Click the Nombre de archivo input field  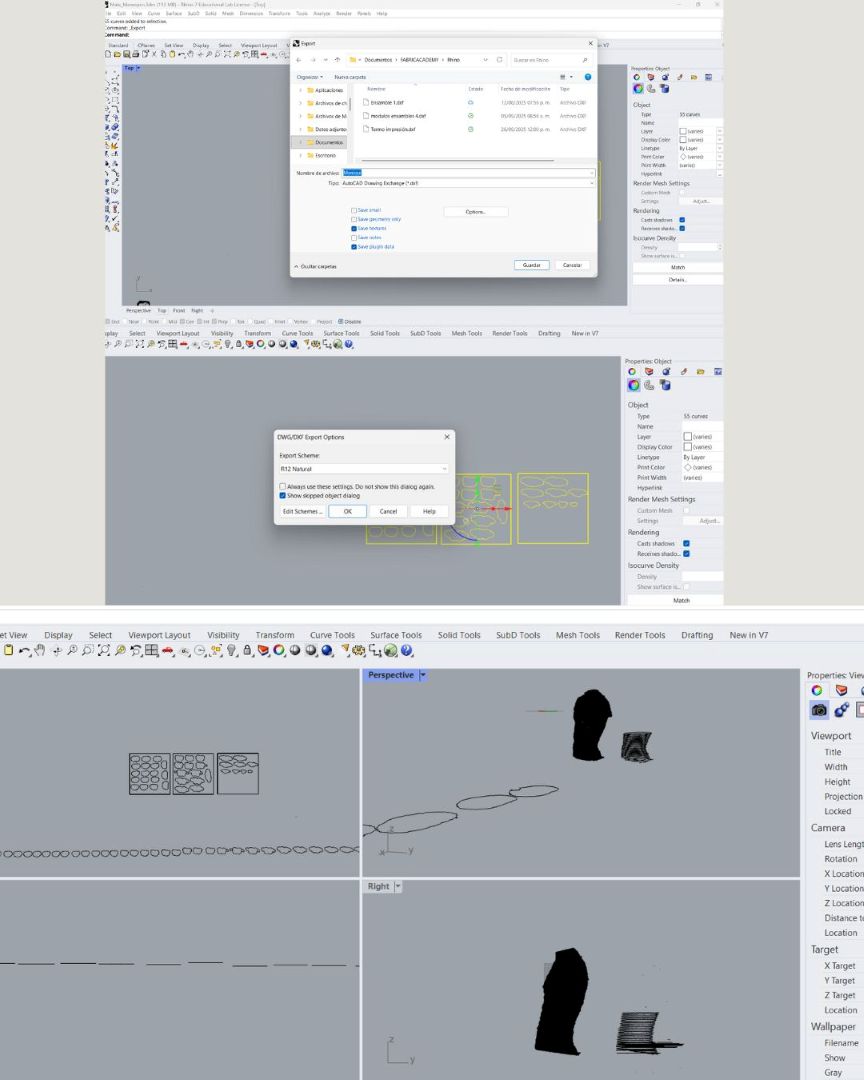tap(465, 173)
